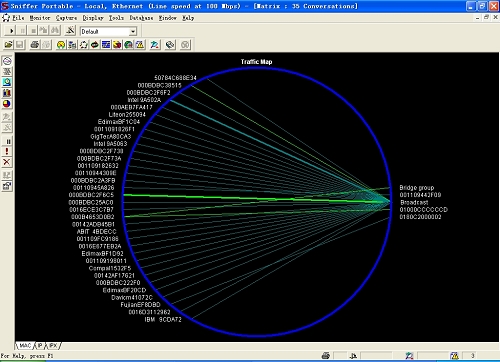This screenshot has width=500, height=362.
Task: Start capture with the play button
Action: pos(11,31)
